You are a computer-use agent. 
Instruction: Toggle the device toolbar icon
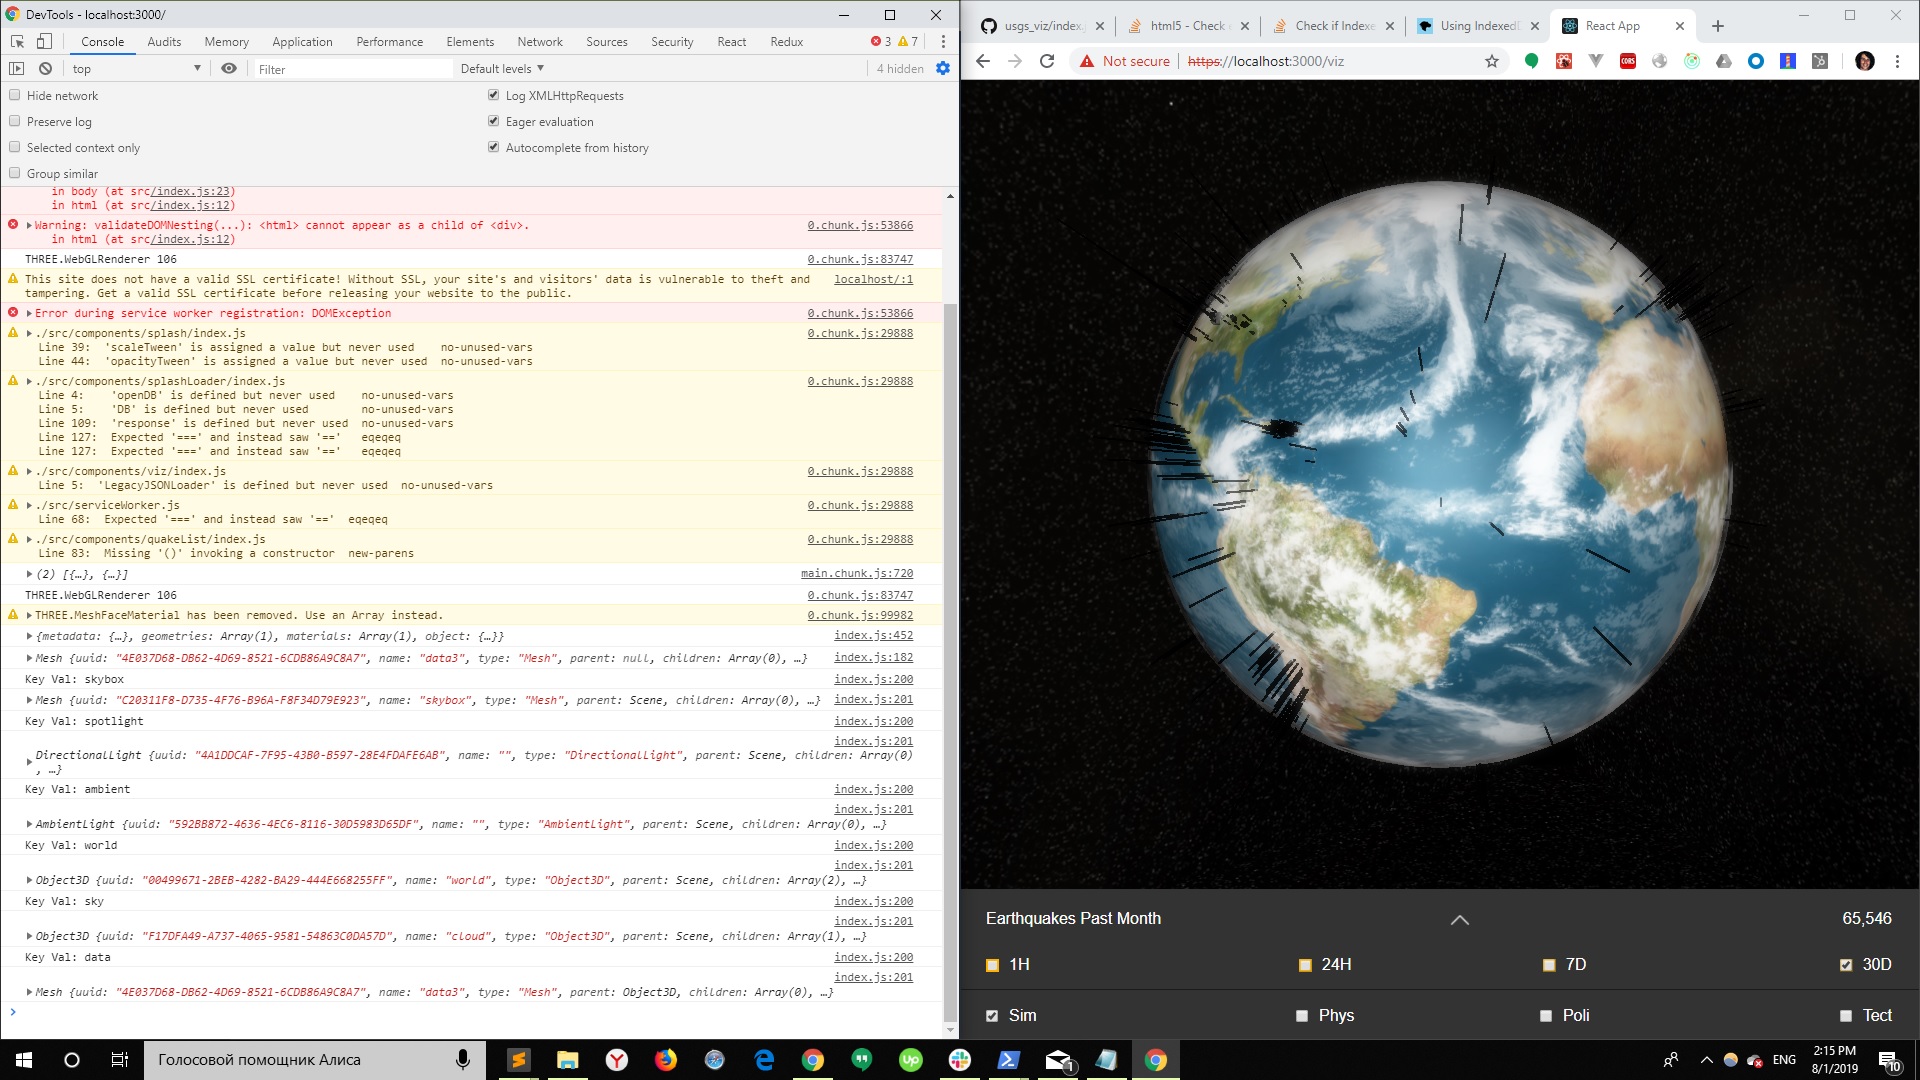(x=44, y=41)
